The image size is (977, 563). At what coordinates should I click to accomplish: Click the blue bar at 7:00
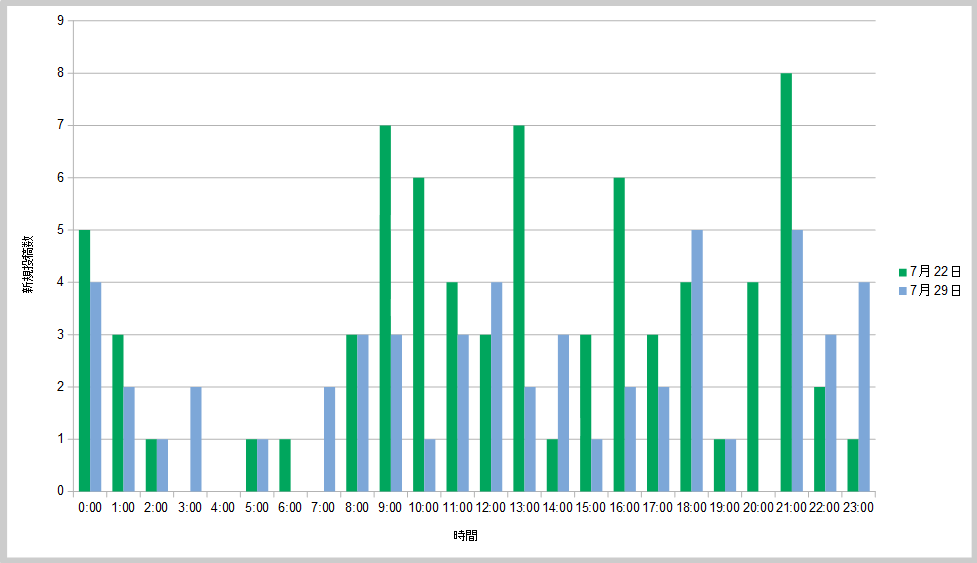pos(329,439)
